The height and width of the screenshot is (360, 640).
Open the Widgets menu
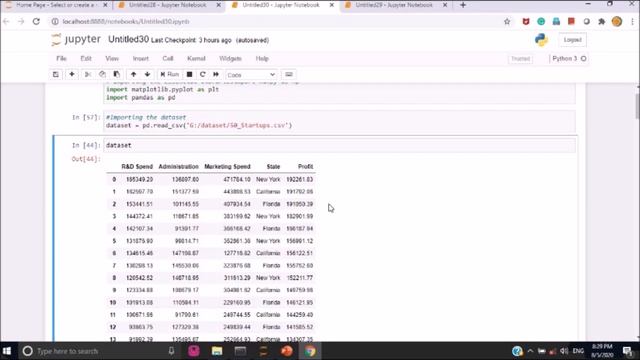coord(230,59)
